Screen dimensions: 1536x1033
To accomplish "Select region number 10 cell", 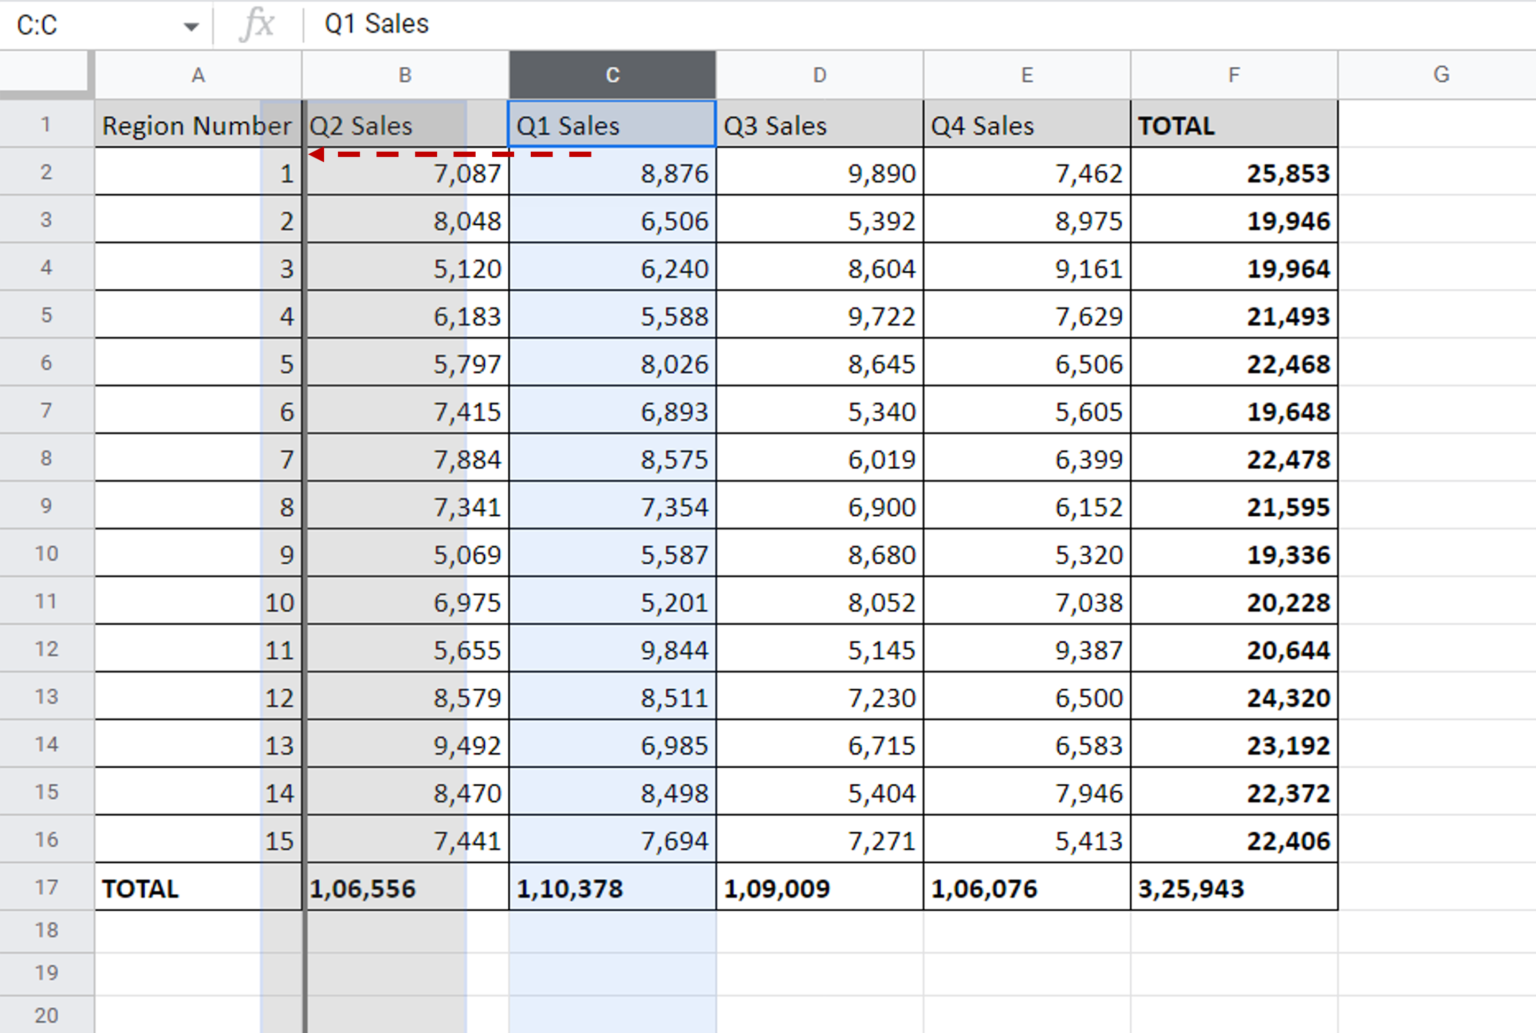I will pyautogui.click(x=198, y=601).
